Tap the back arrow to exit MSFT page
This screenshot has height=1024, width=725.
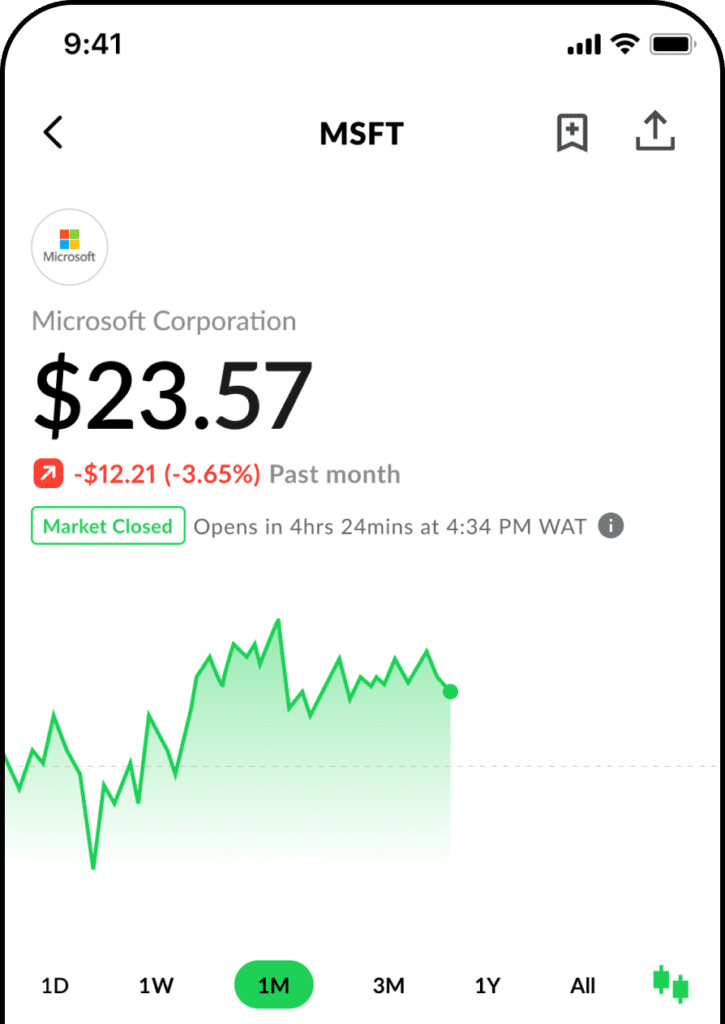pos(52,132)
